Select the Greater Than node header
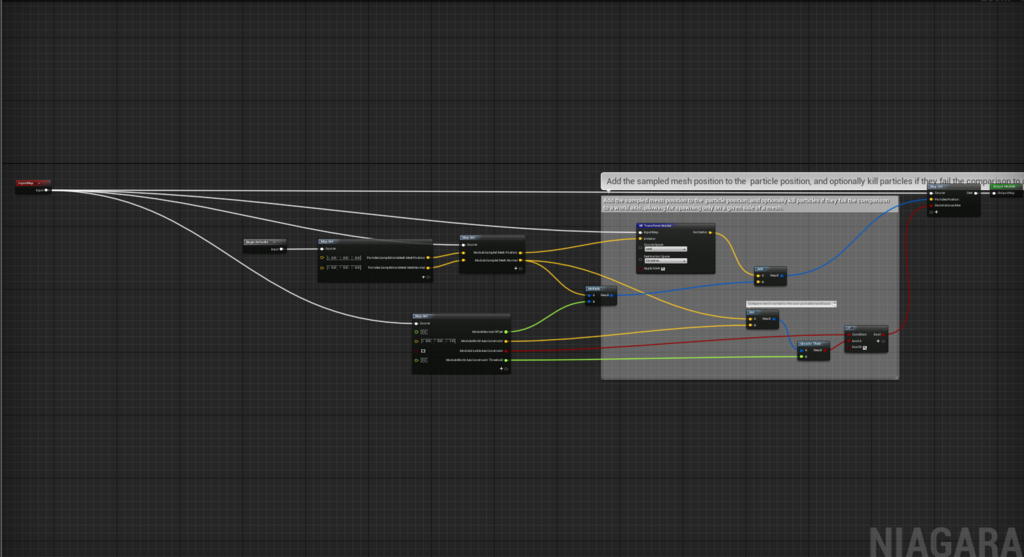 click(x=813, y=343)
